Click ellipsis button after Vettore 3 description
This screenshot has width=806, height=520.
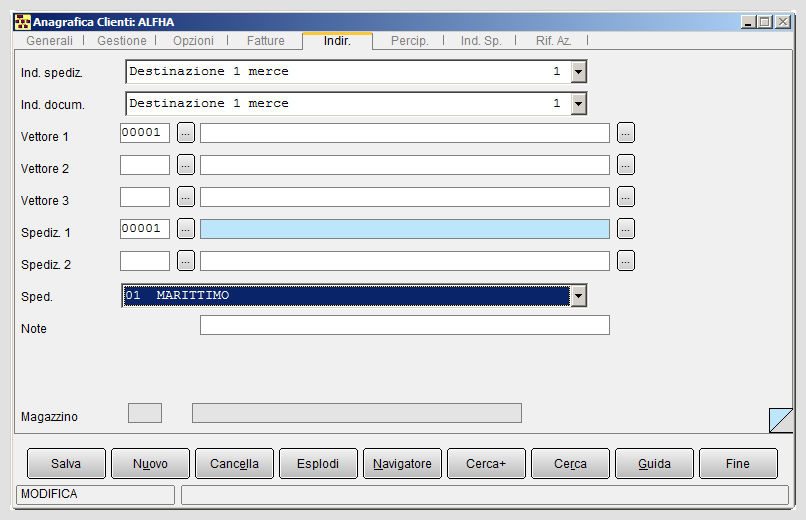[x=626, y=197]
